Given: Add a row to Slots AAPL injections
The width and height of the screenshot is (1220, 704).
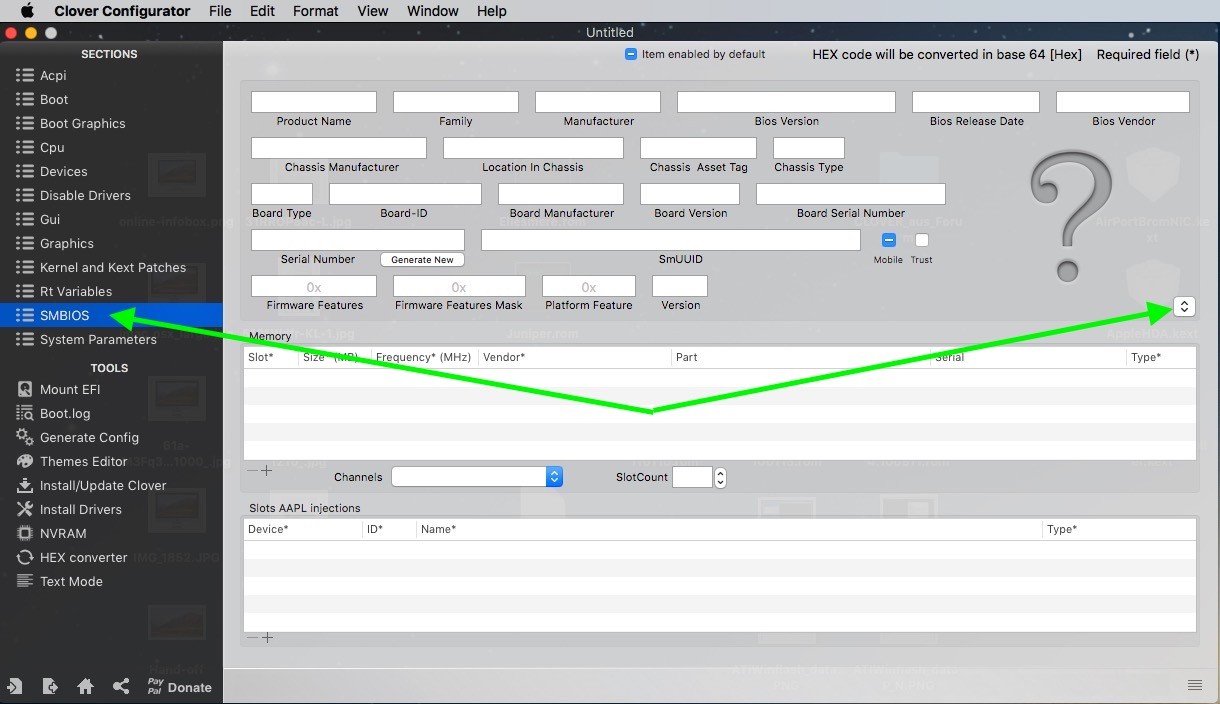Looking at the screenshot, I should (x=267, y=638).
